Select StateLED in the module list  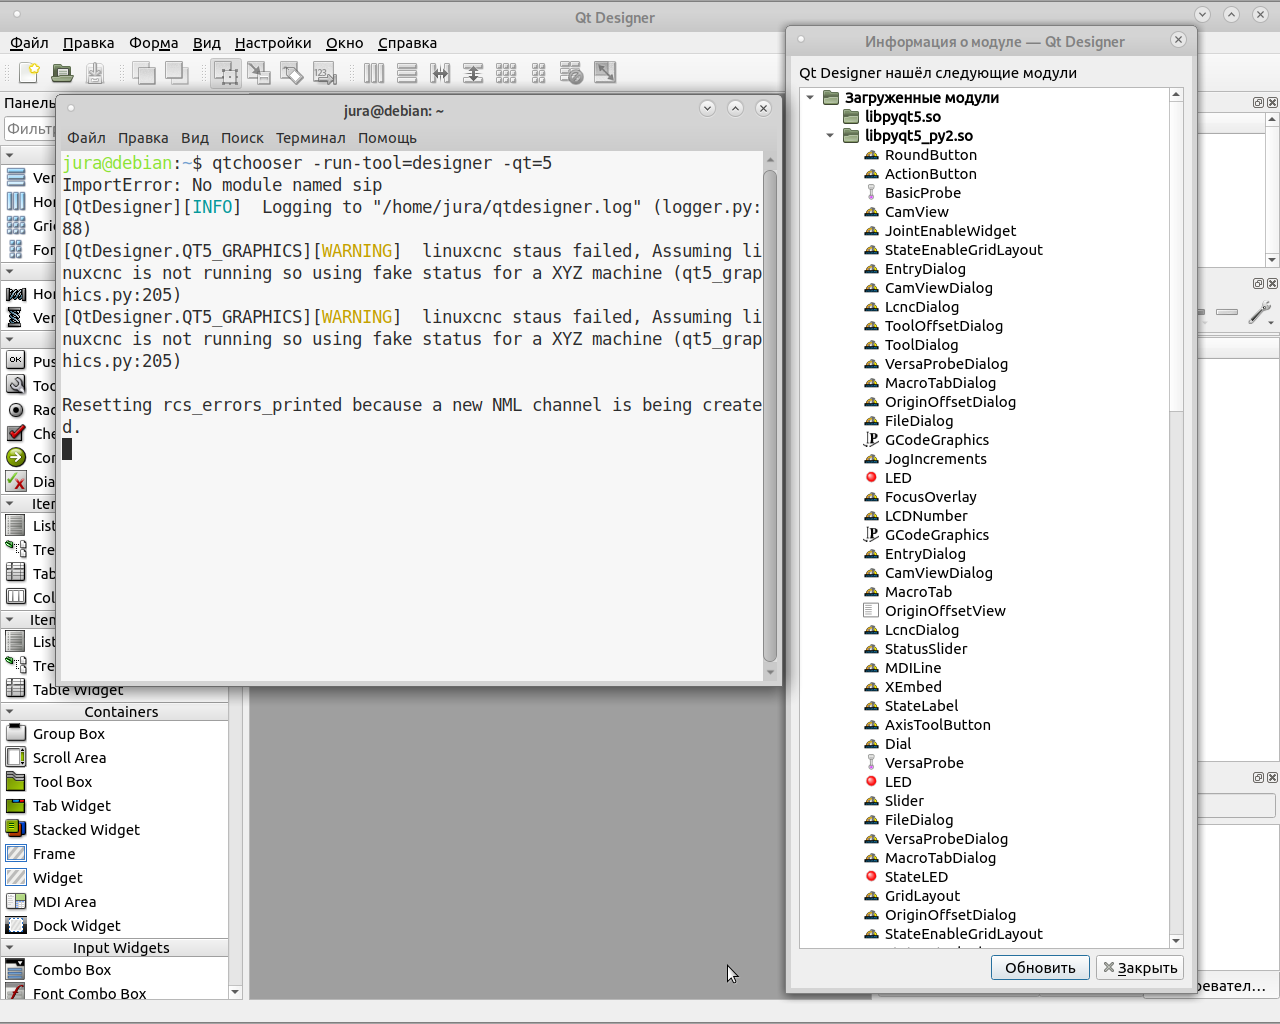pyautogui.click(x=916, y=877)
